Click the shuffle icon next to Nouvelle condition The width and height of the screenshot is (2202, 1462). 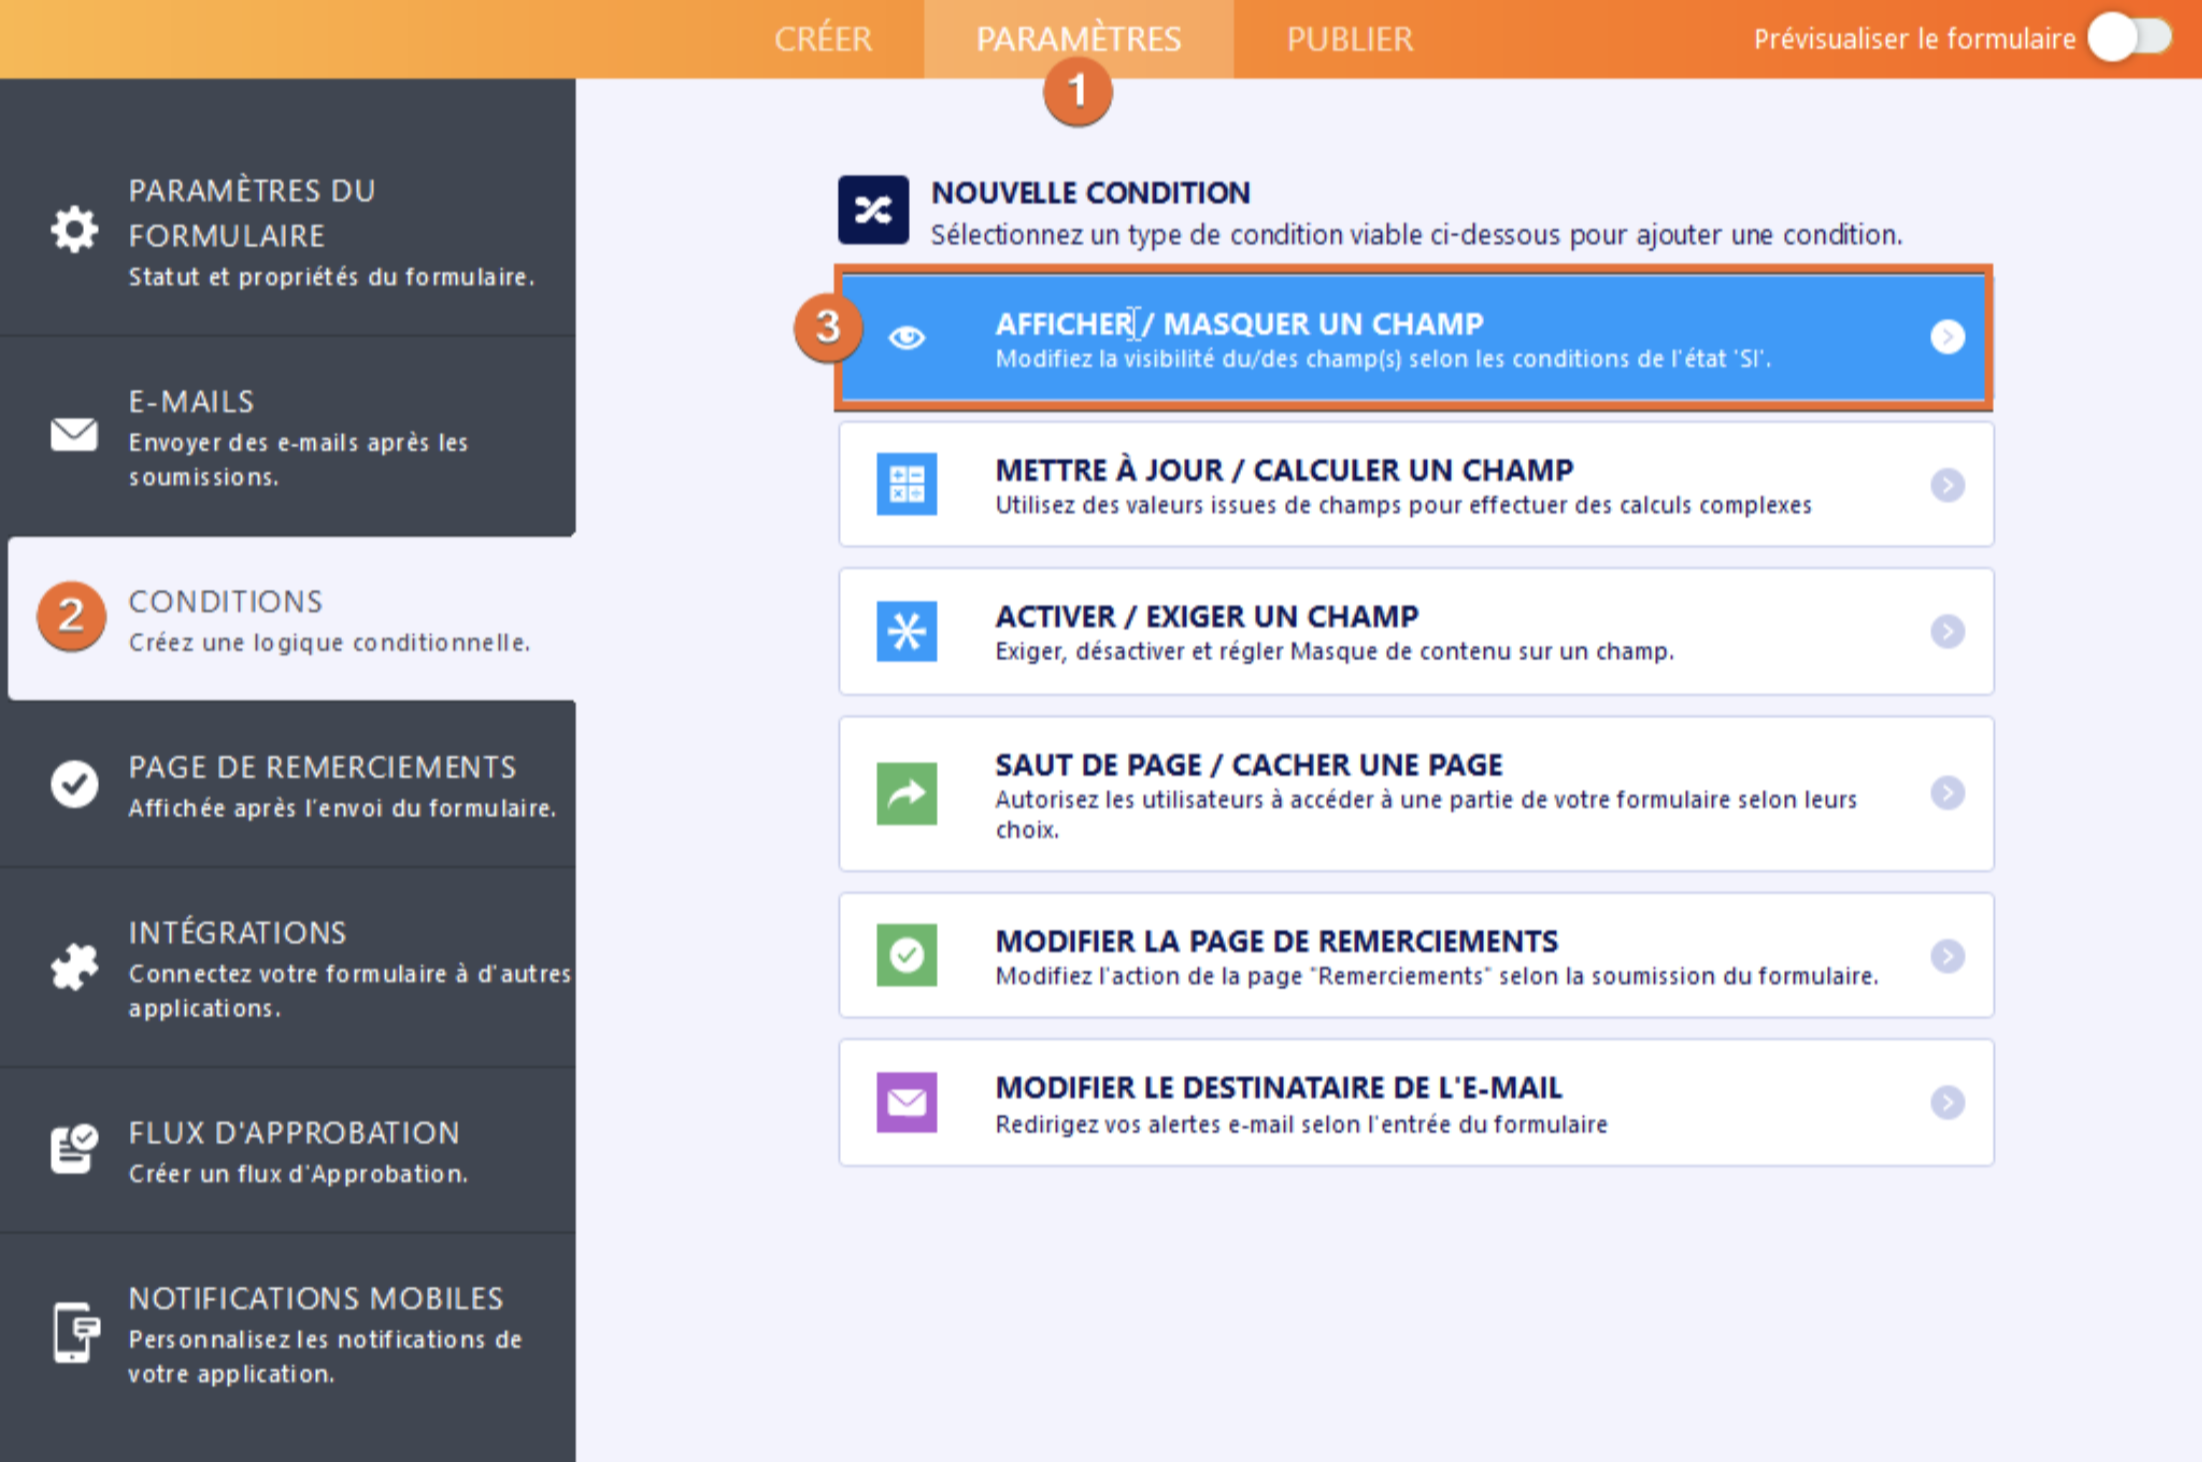873,211
